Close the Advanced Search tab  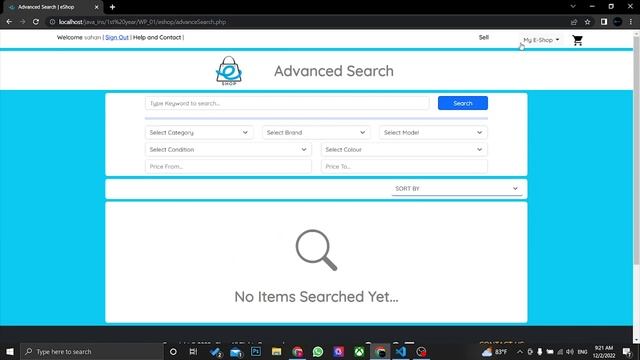(96, 7)
